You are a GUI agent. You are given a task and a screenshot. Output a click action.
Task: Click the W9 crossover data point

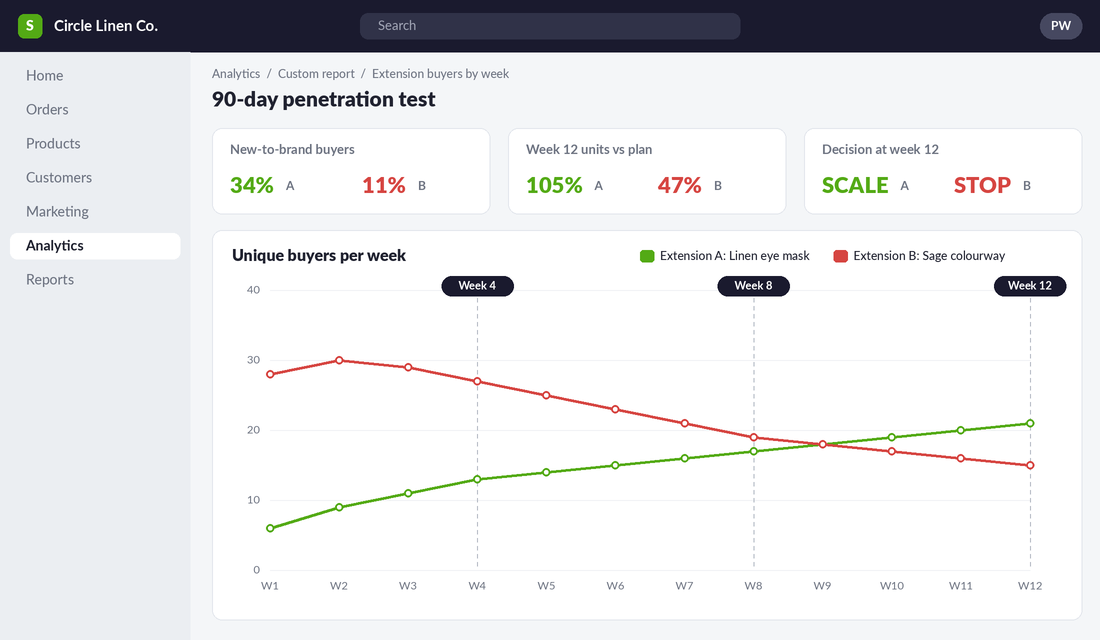pyautogui.click(x=823, y=444)
